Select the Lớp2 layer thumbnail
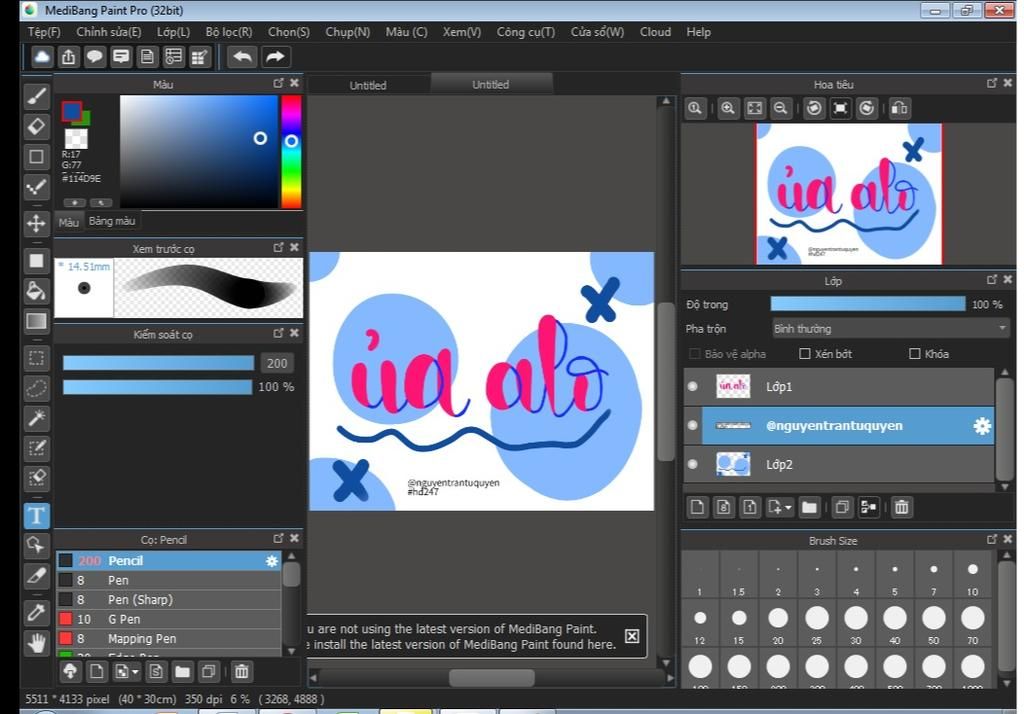Viewport: 1024px width, 714px height. 733,464
